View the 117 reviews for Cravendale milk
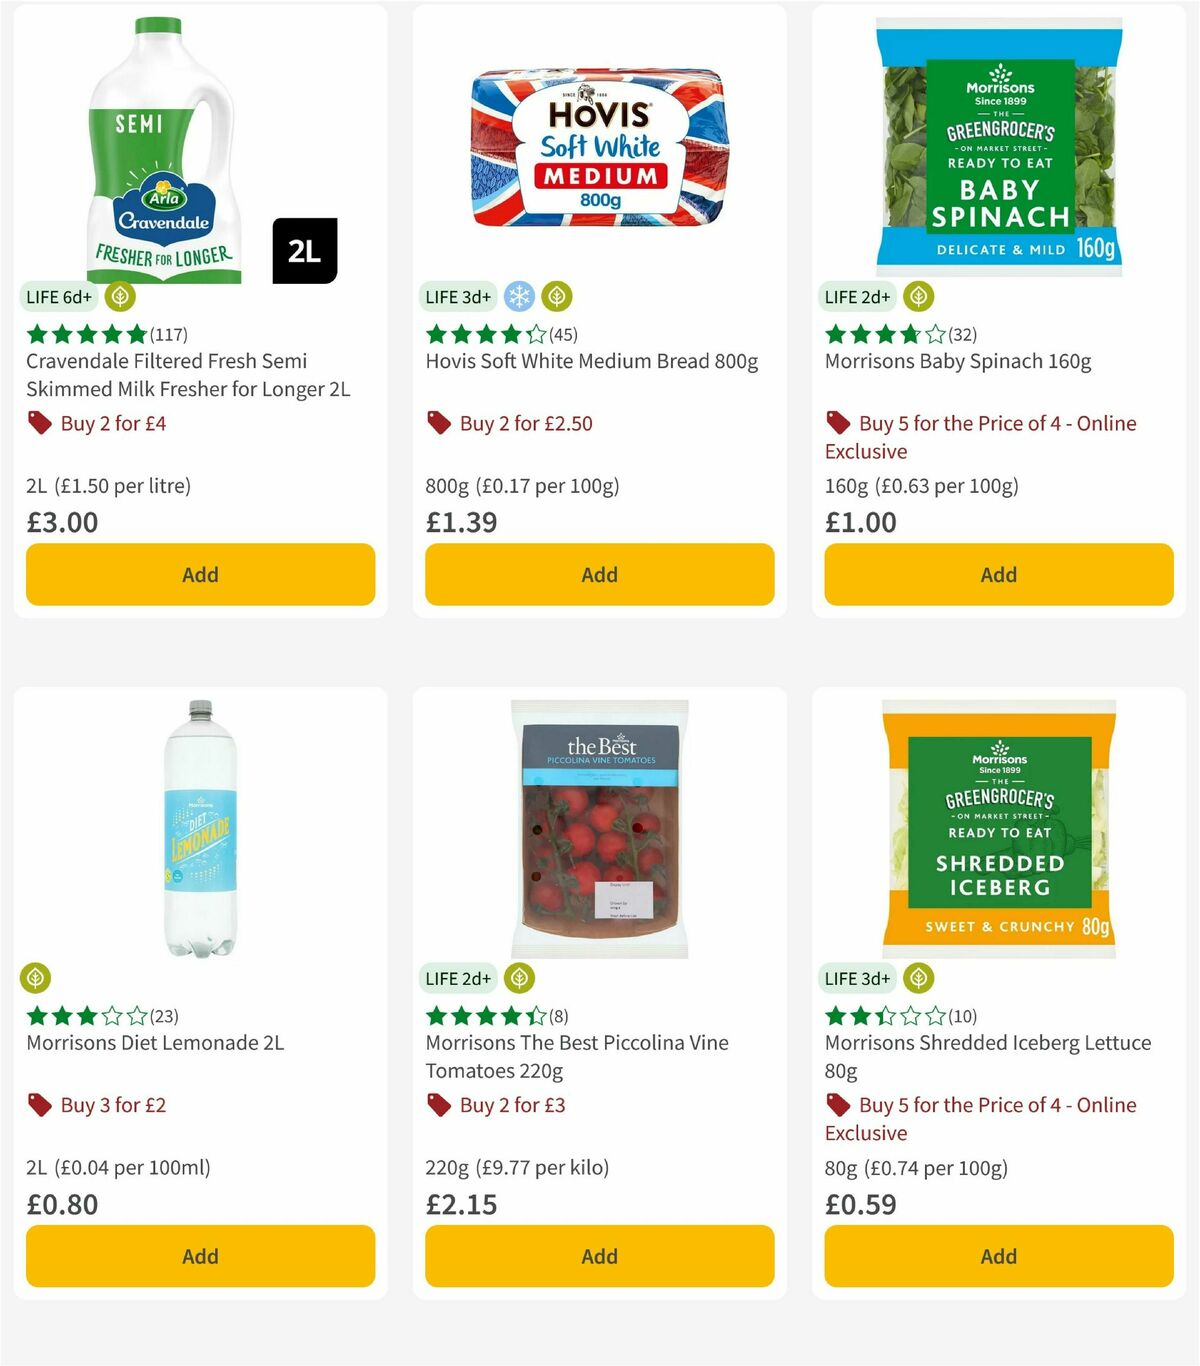The image size is (1200, 1366). click(166, 335)
